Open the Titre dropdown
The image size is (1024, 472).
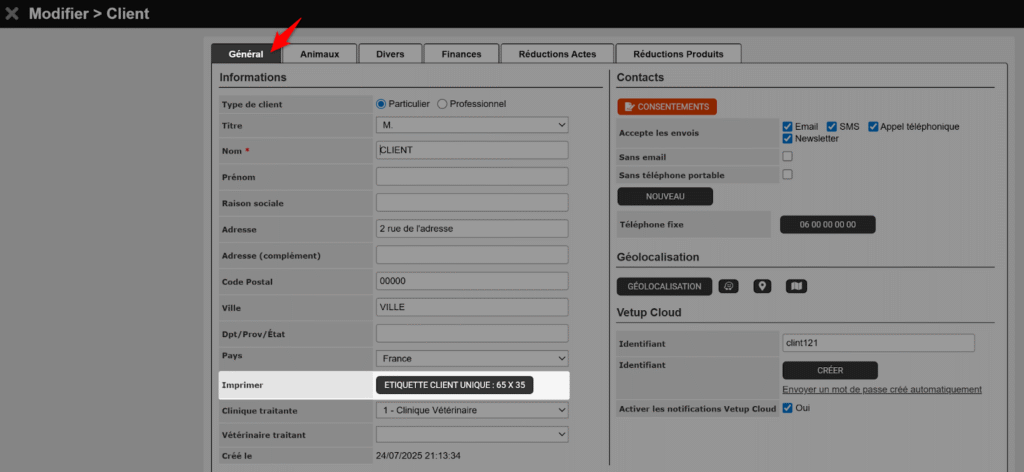pos(472,125)
